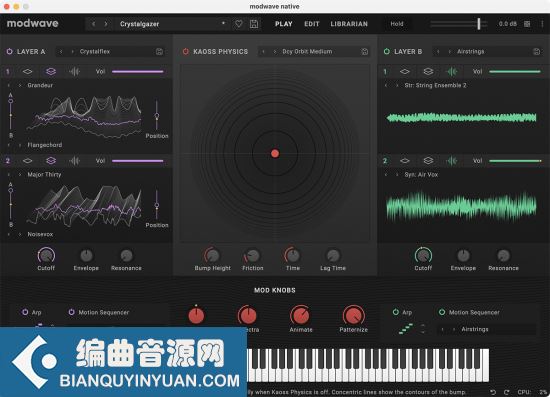The height and width of the screenshot is (397, 550).
Task: Toggle Layer A Motion Sequencer power
Action: point(71,312)
